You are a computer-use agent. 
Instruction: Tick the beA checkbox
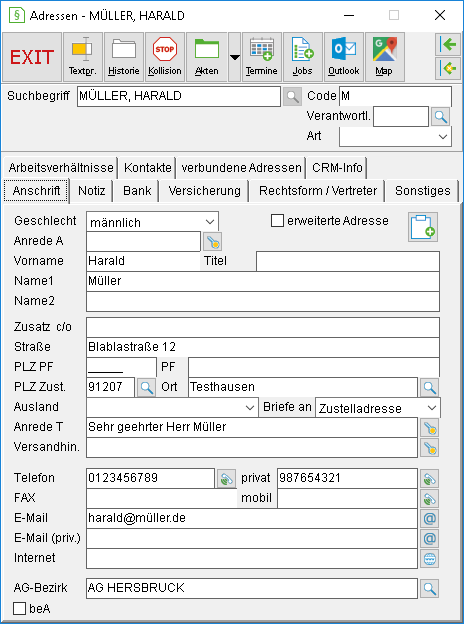tap(19, 608)
